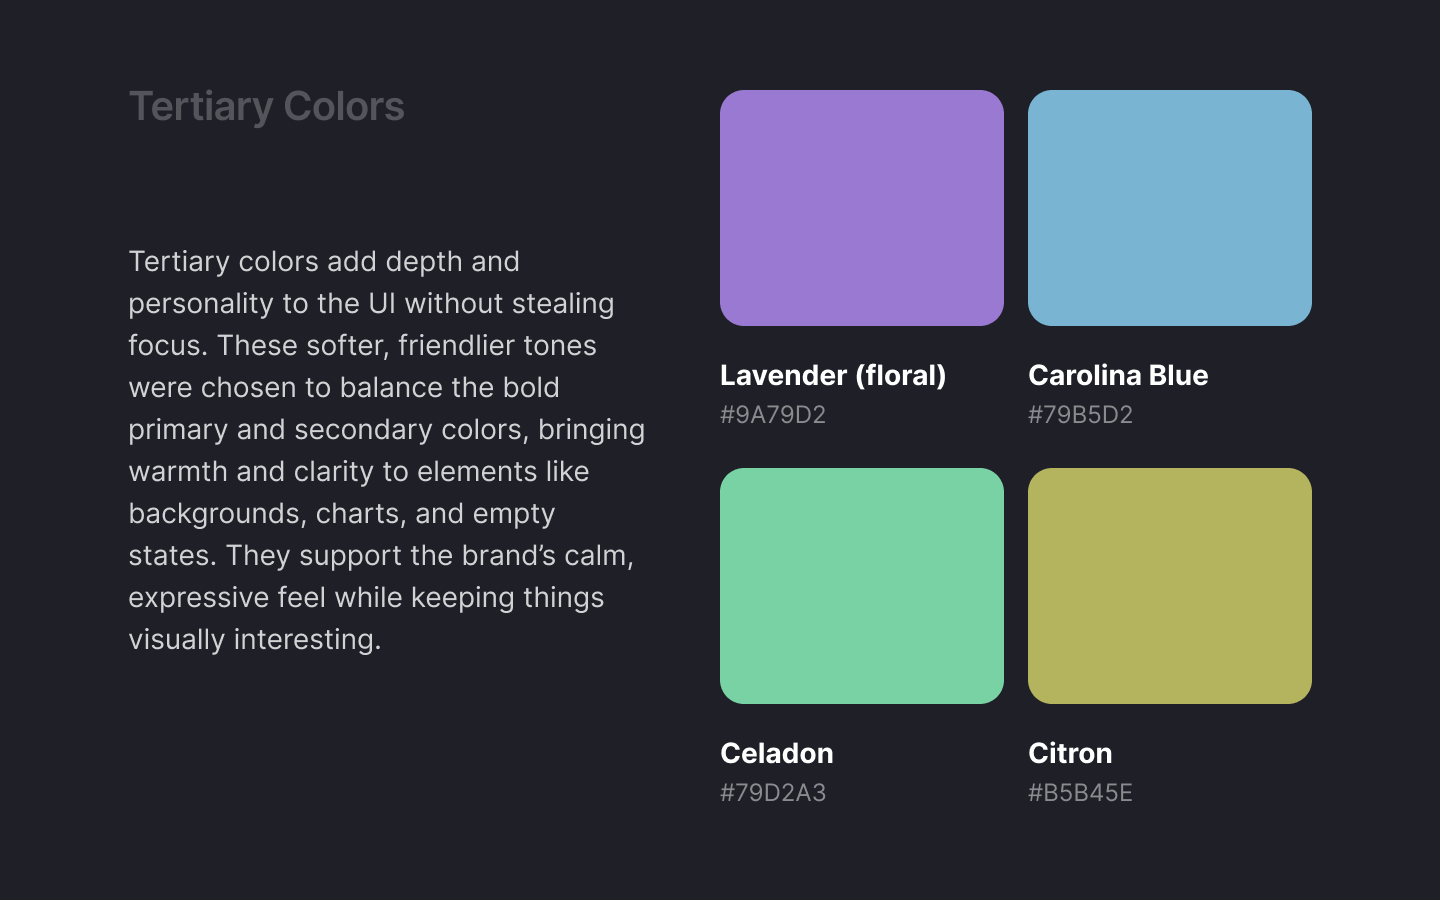Click hex code #79D2A3
Image resolution: width=1440 pixels, height=900 pixels.
(x=773, y=793)
